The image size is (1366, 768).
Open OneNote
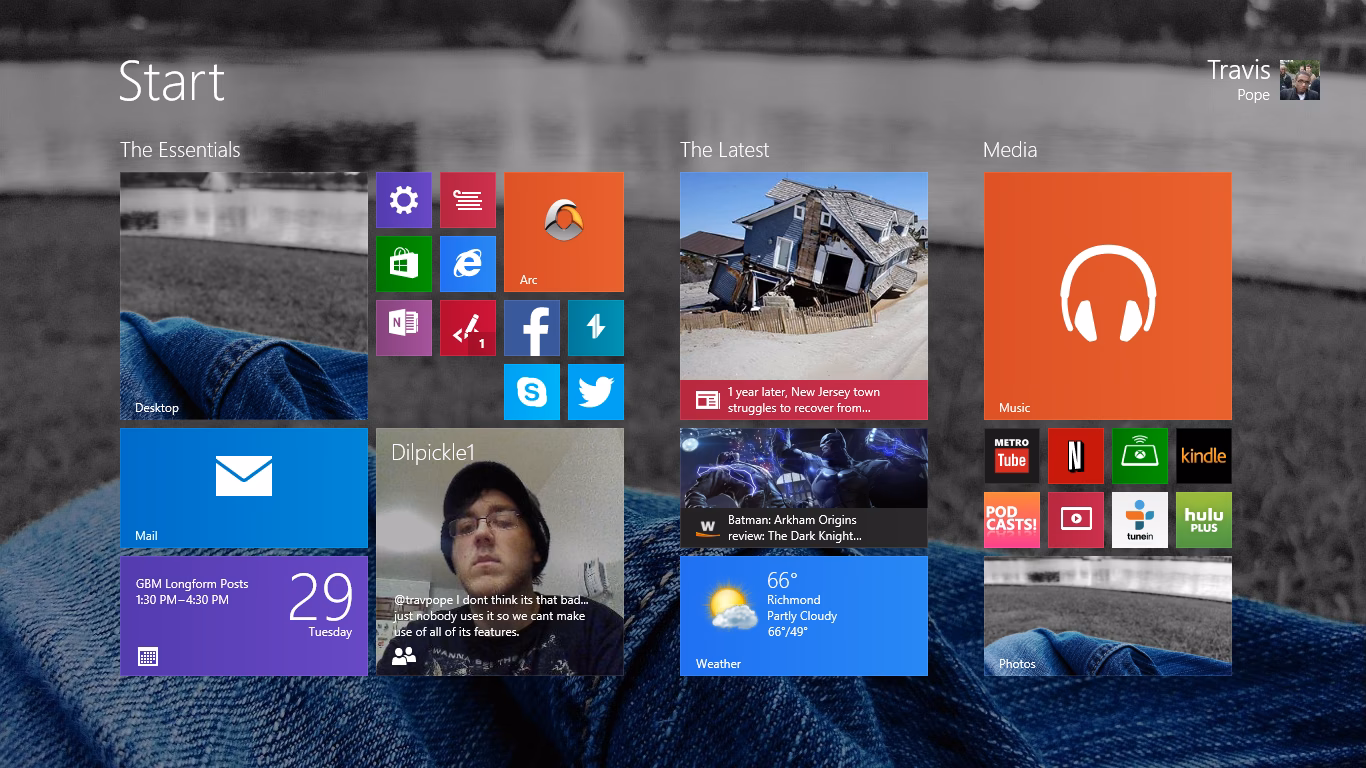[x=403, y=327]
